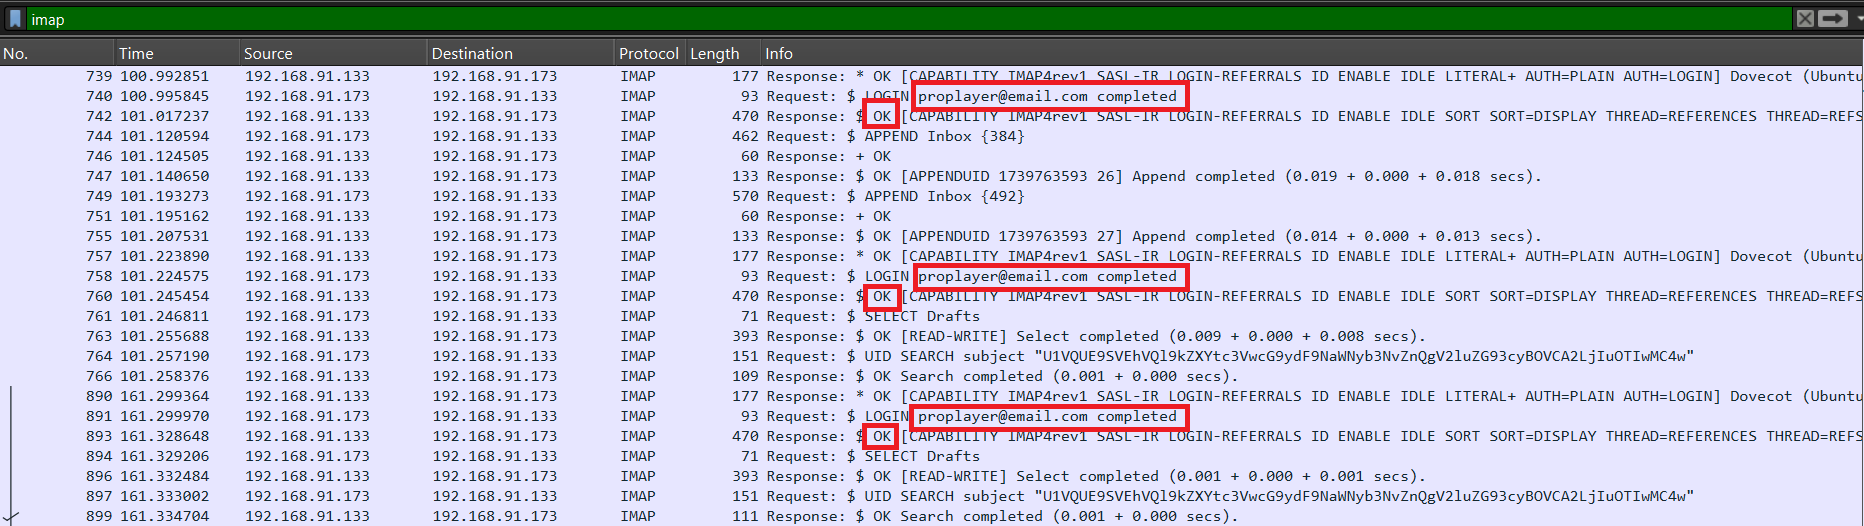This screenshot has width=1864, height=526.
Task: Select packet 896 READ-WRITE Select completed row
Action: click(500, 477)
